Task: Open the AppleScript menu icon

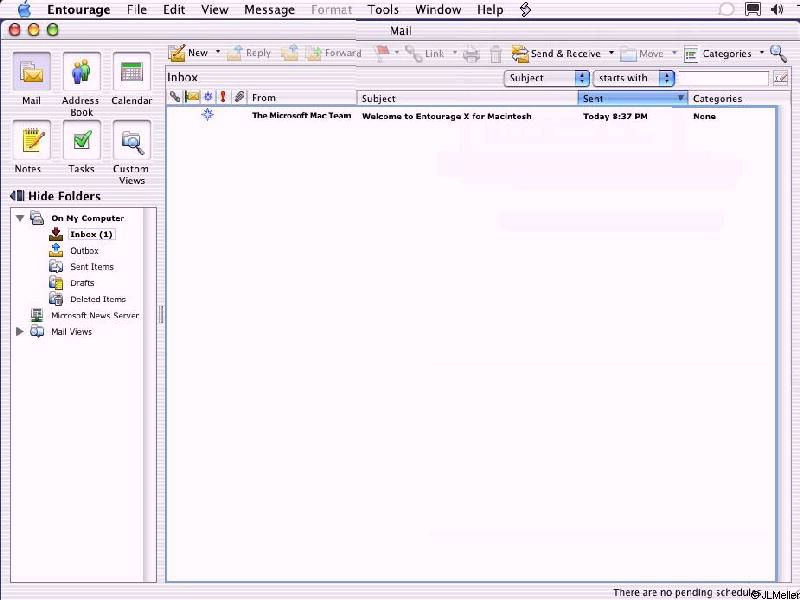Action: point(526,10)
